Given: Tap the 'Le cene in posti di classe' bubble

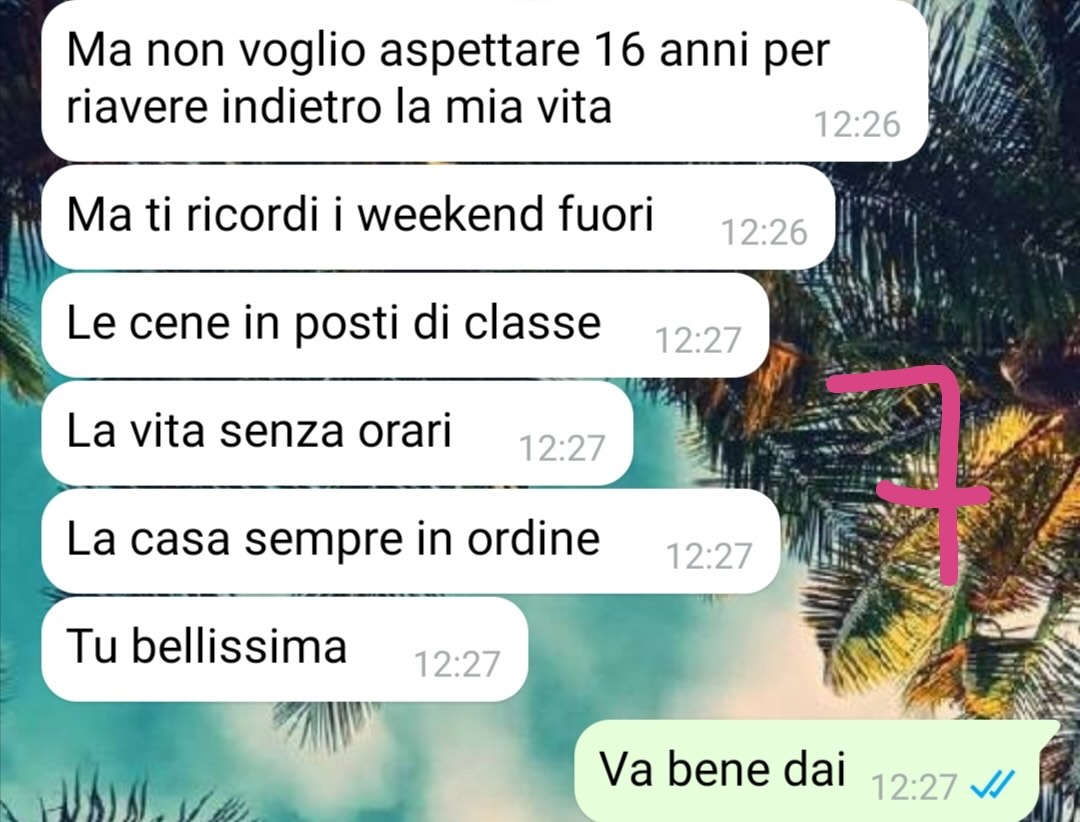Looking at the screenshot, I should [405, 325].
